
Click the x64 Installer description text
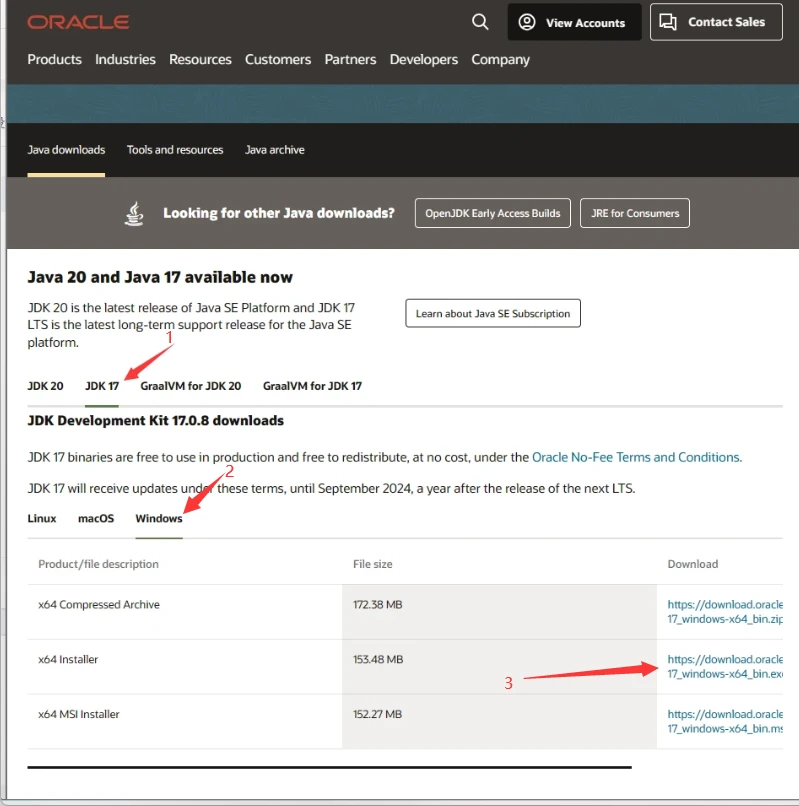click(68, 660)
